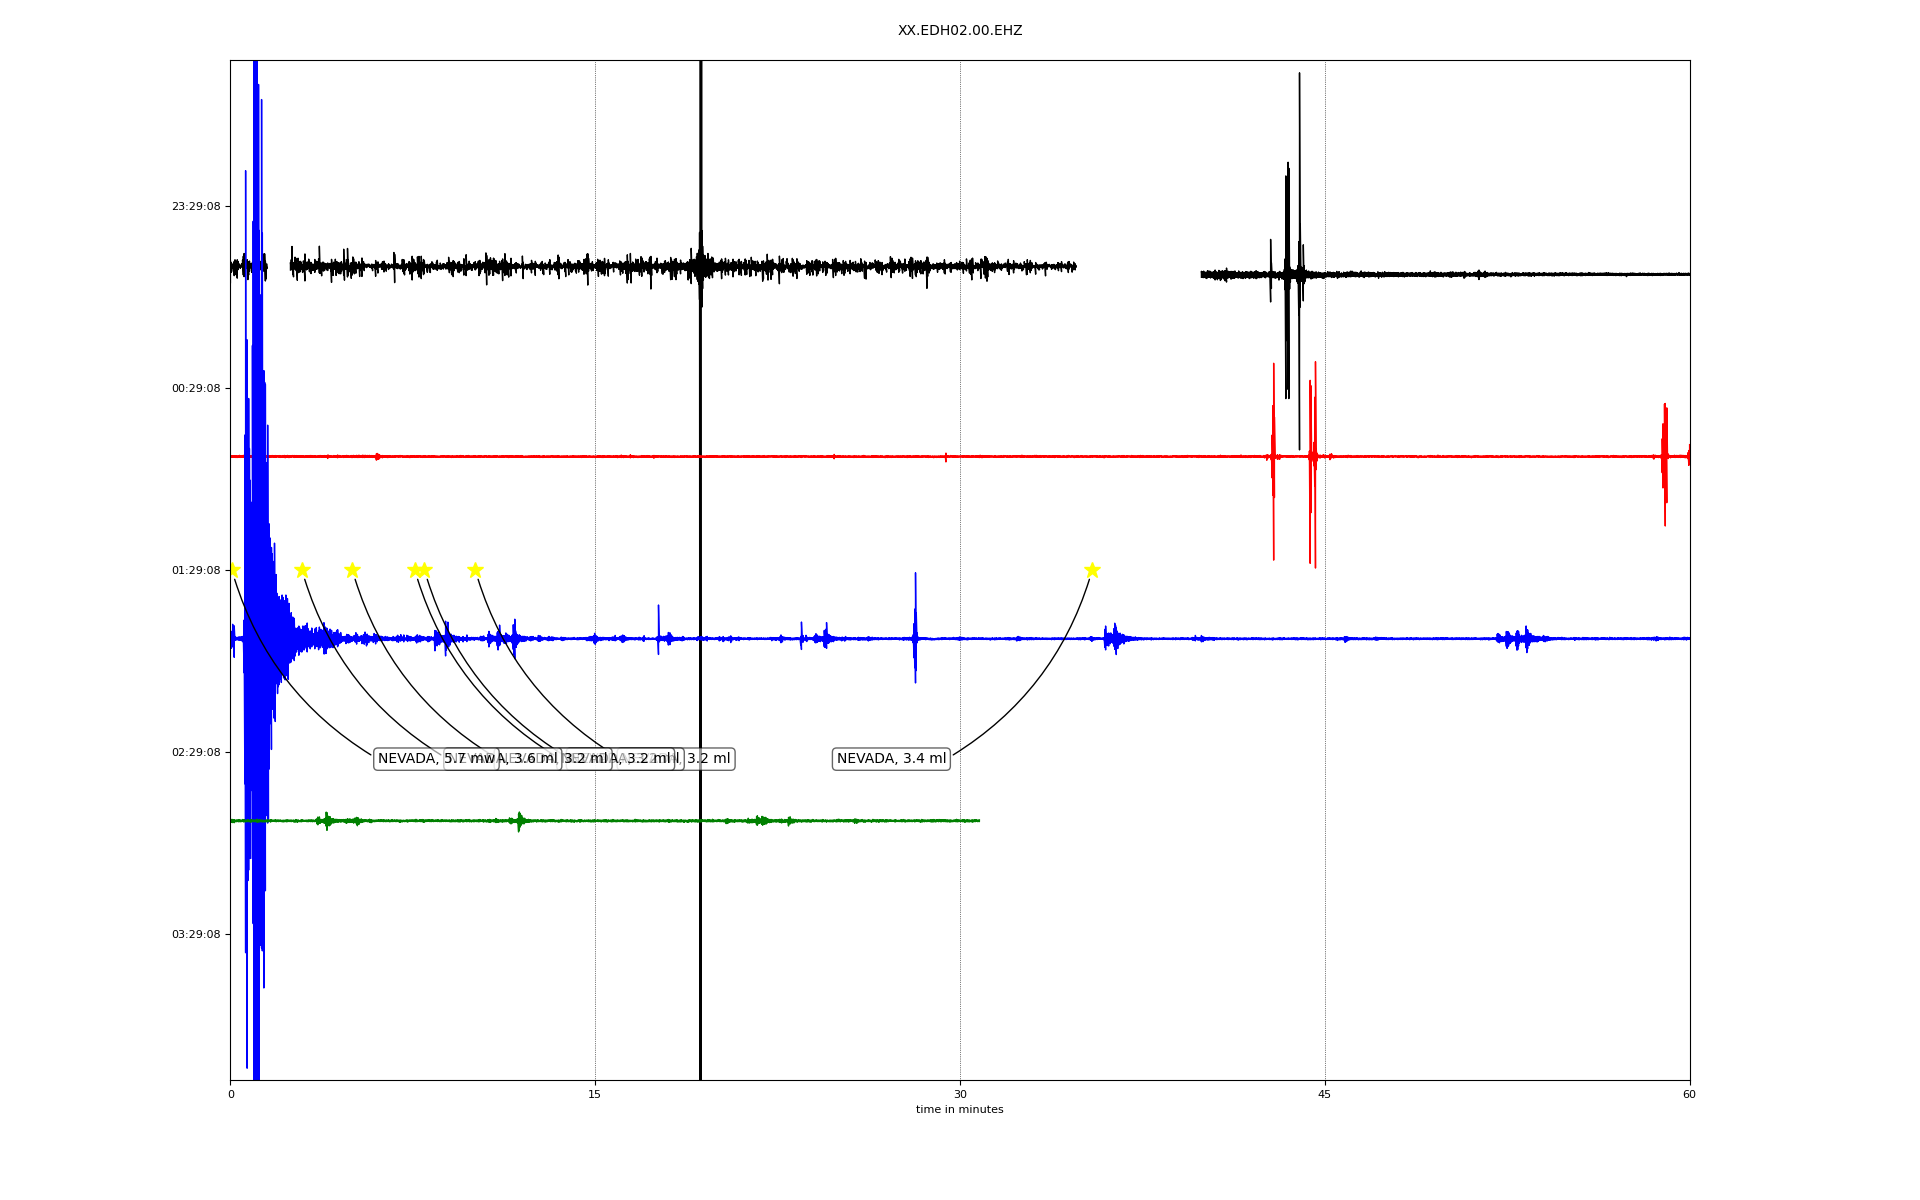Screen dimensions: 1920x1200
Task: Select the NEVADA, 3.4 ml event label
Action: [891, 759]
